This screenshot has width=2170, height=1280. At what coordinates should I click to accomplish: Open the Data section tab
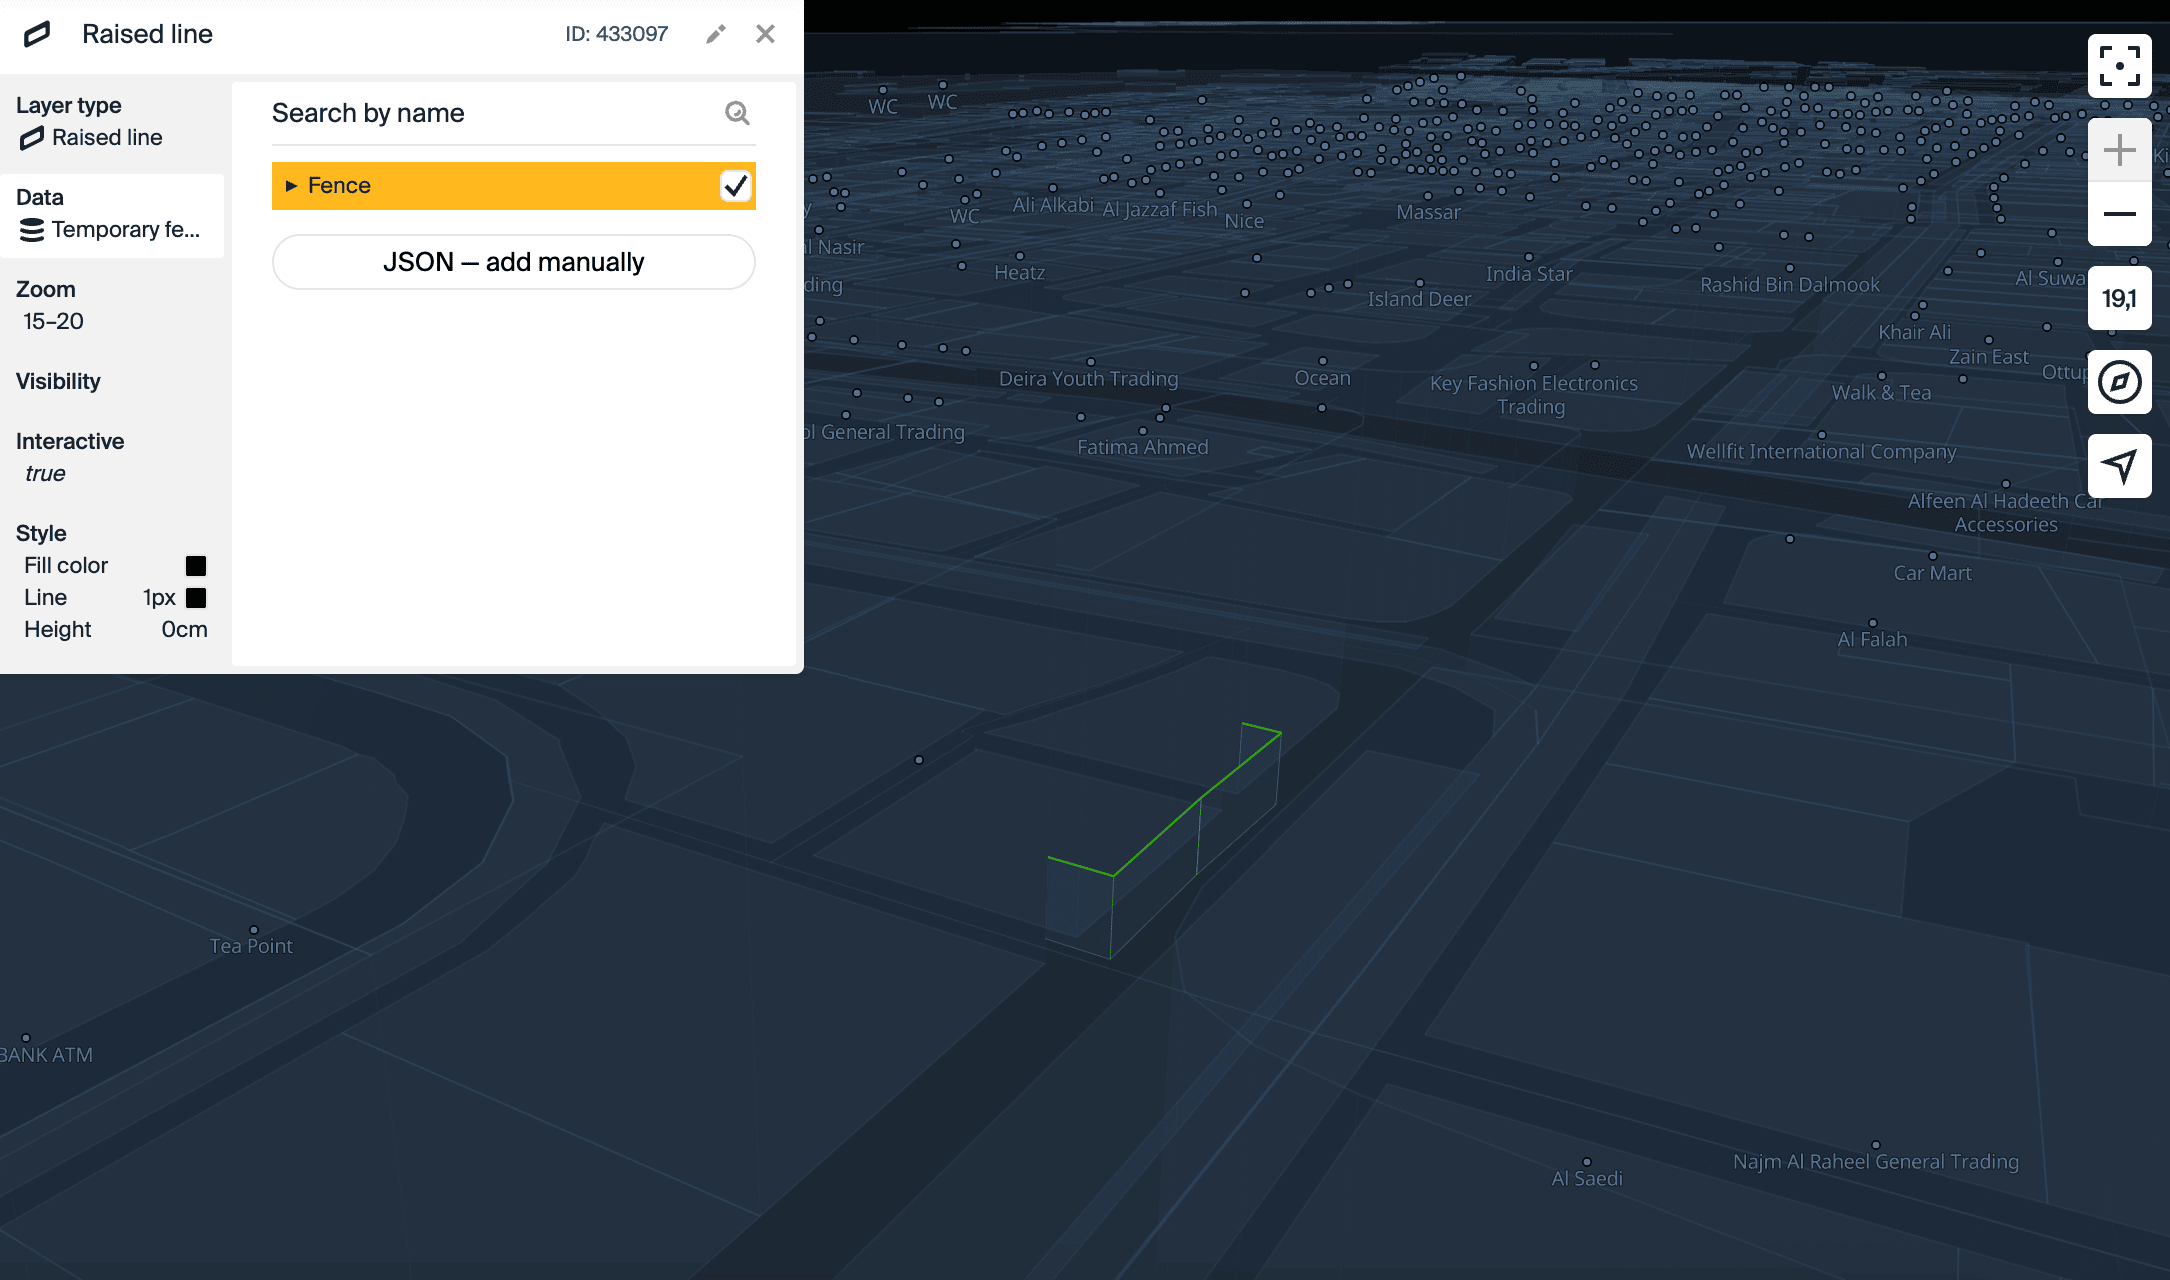112,215
